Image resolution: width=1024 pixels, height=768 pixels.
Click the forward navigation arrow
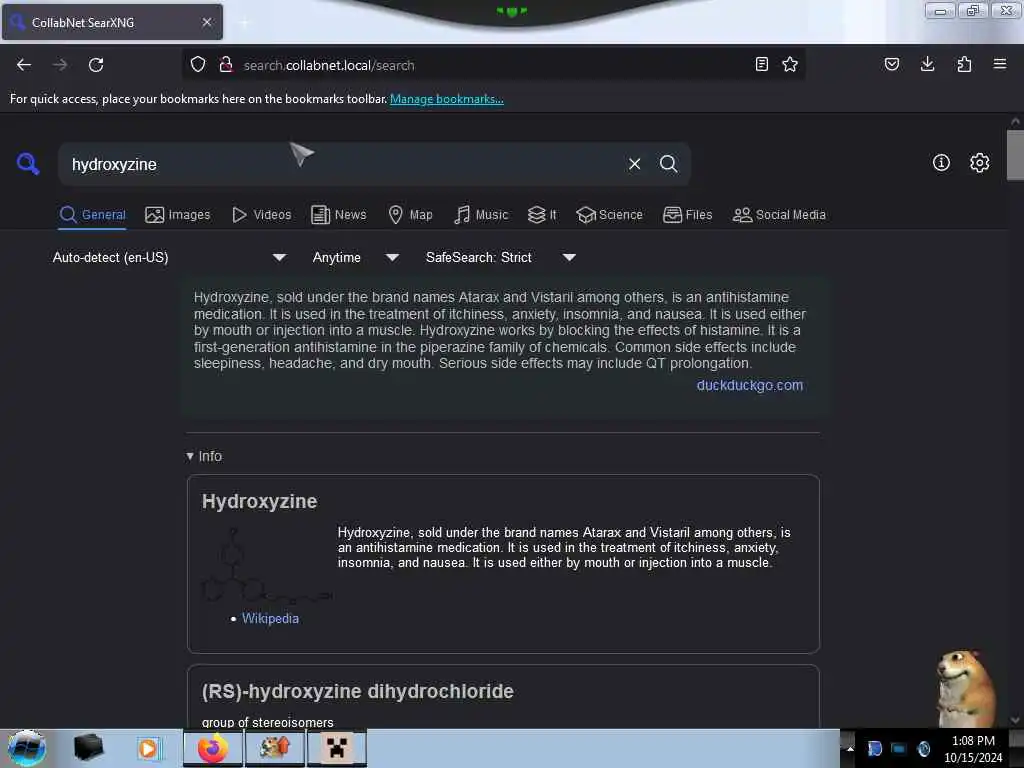click(x=60, y=65)
